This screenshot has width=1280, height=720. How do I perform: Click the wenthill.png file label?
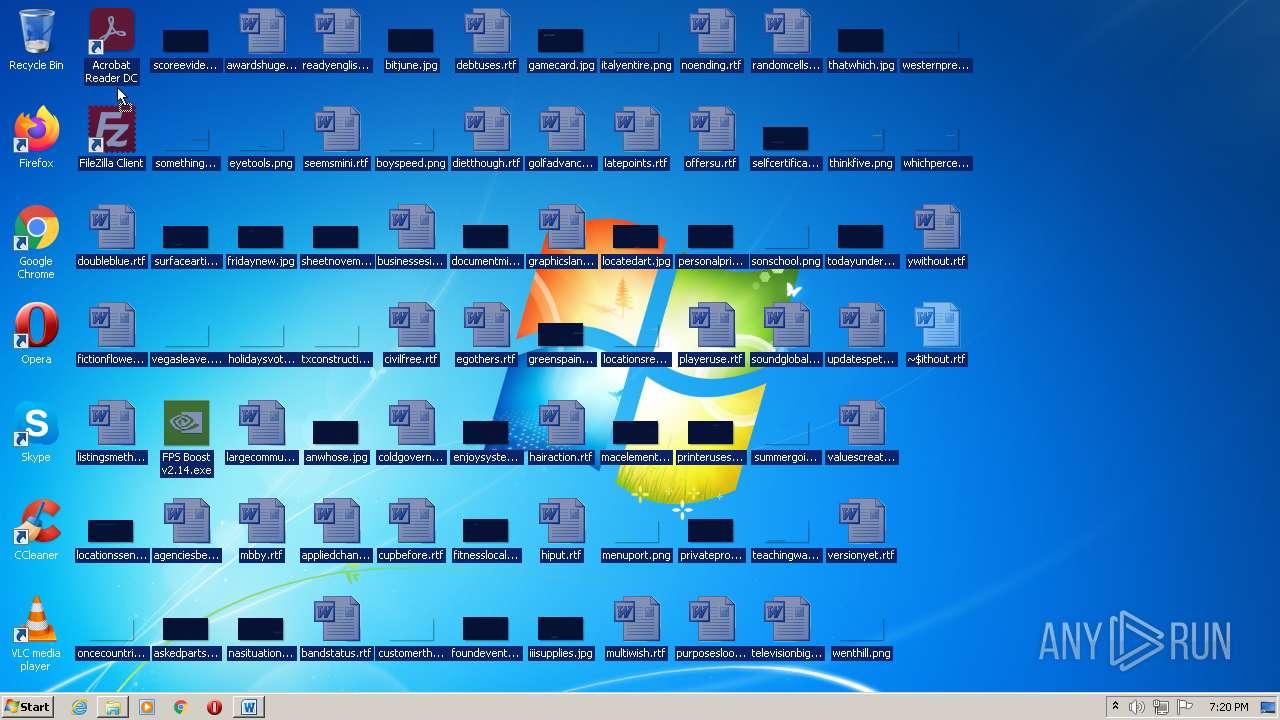tap(861, 653)
